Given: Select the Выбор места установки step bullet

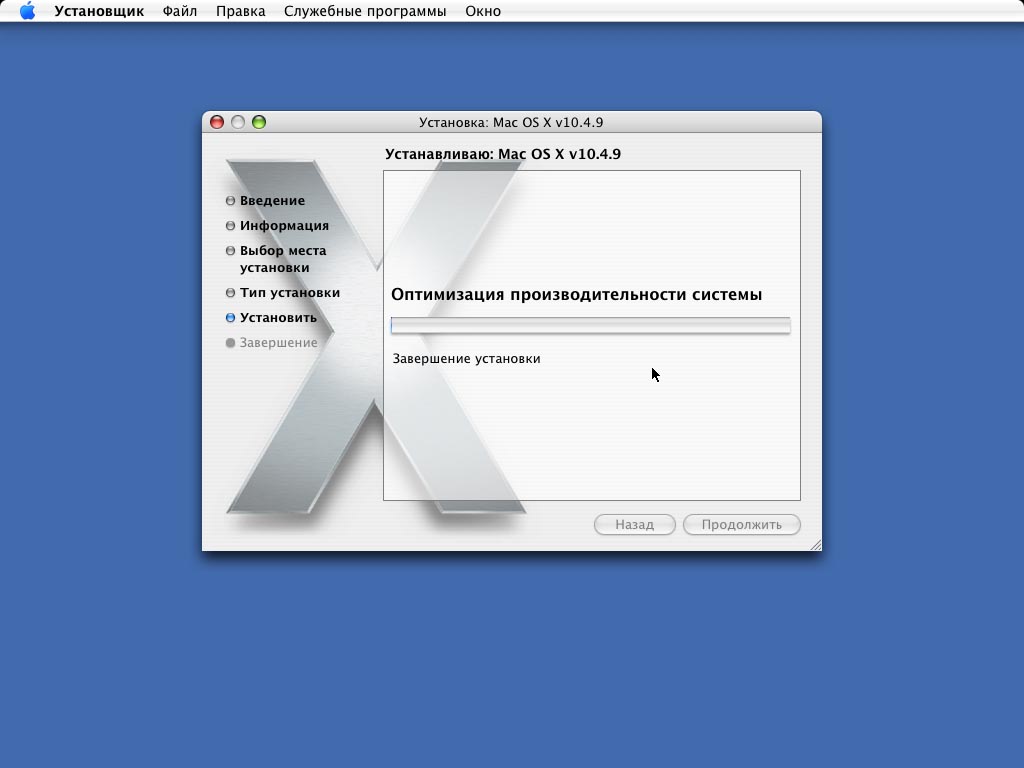Looking at the screenshot, I should [x=231, y=251].
